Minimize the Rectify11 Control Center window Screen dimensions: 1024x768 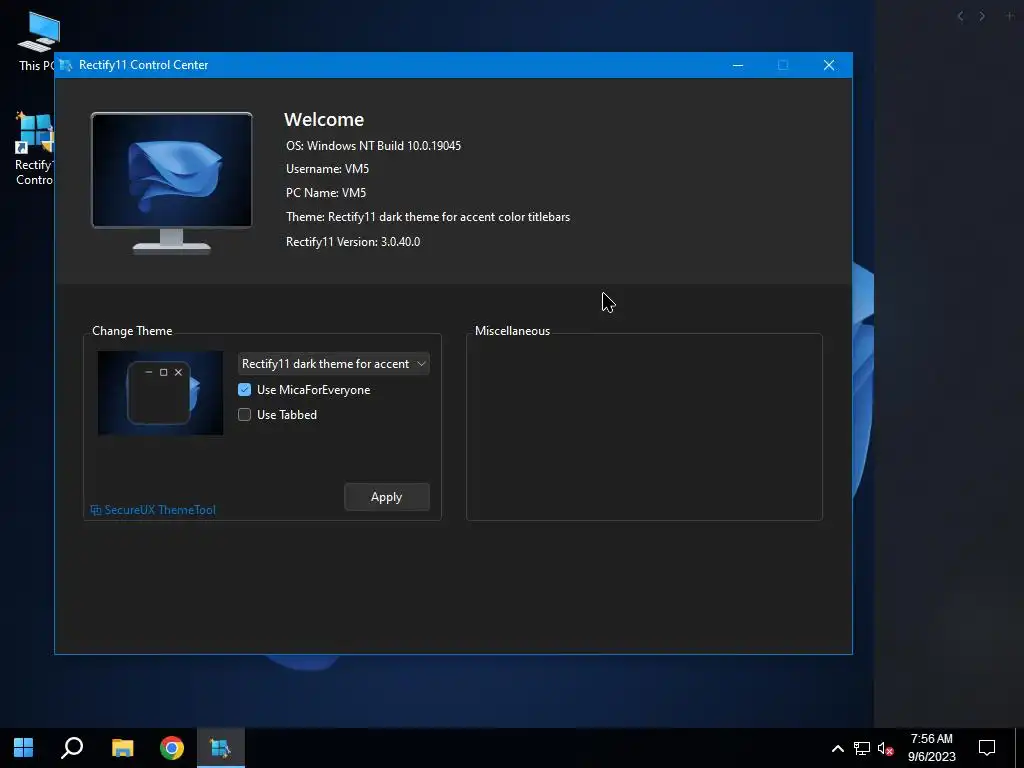738,65
